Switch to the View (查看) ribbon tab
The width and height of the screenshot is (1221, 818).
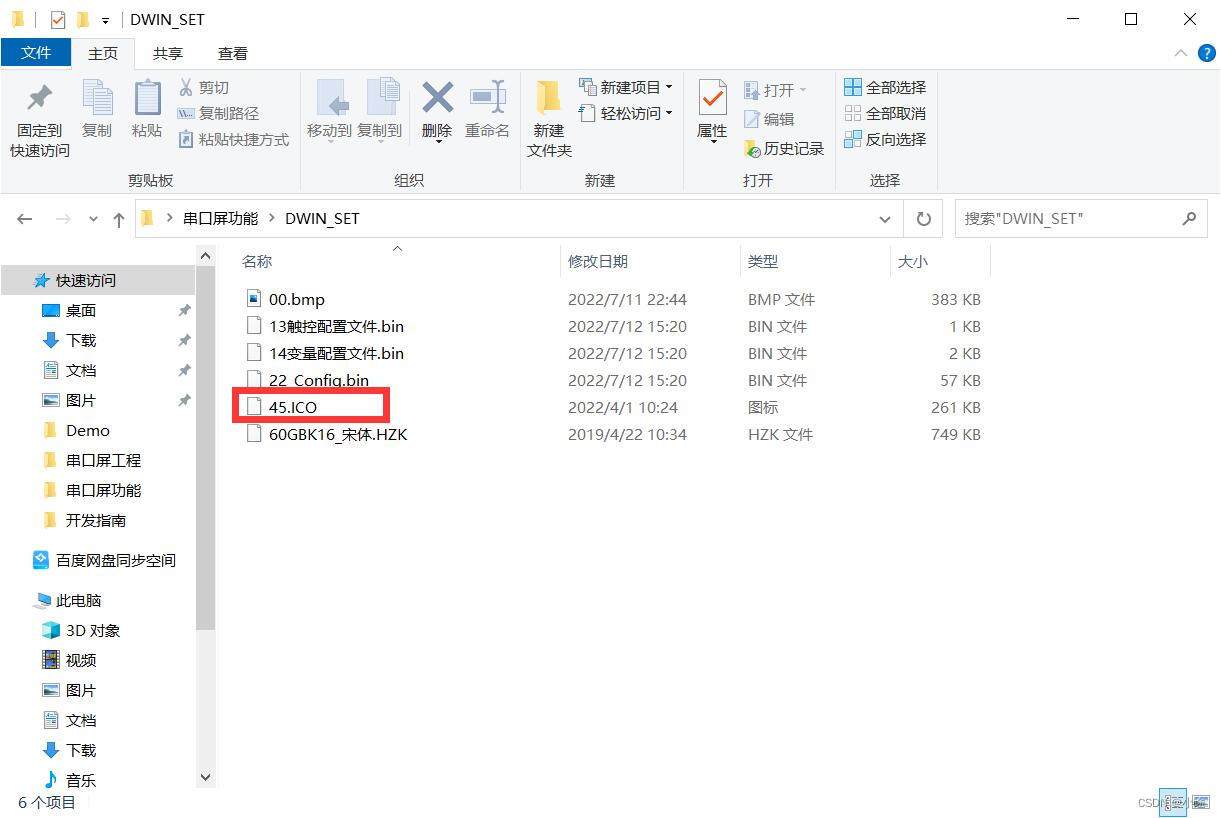233,53
